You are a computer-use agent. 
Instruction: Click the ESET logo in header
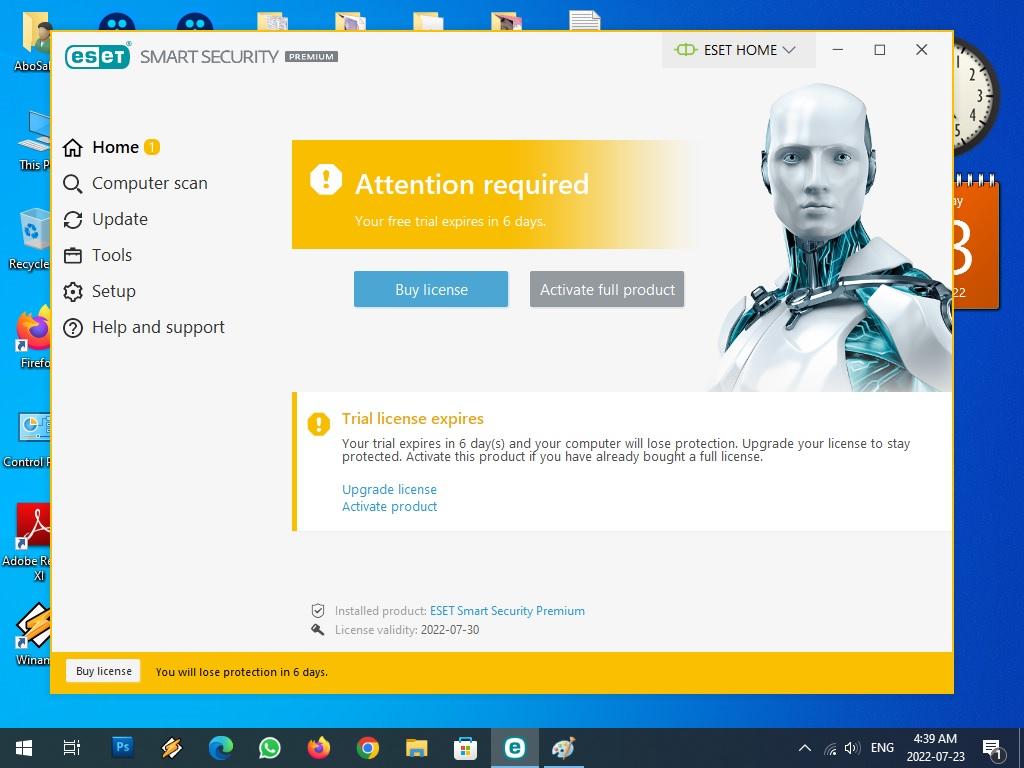coord(98,56)
